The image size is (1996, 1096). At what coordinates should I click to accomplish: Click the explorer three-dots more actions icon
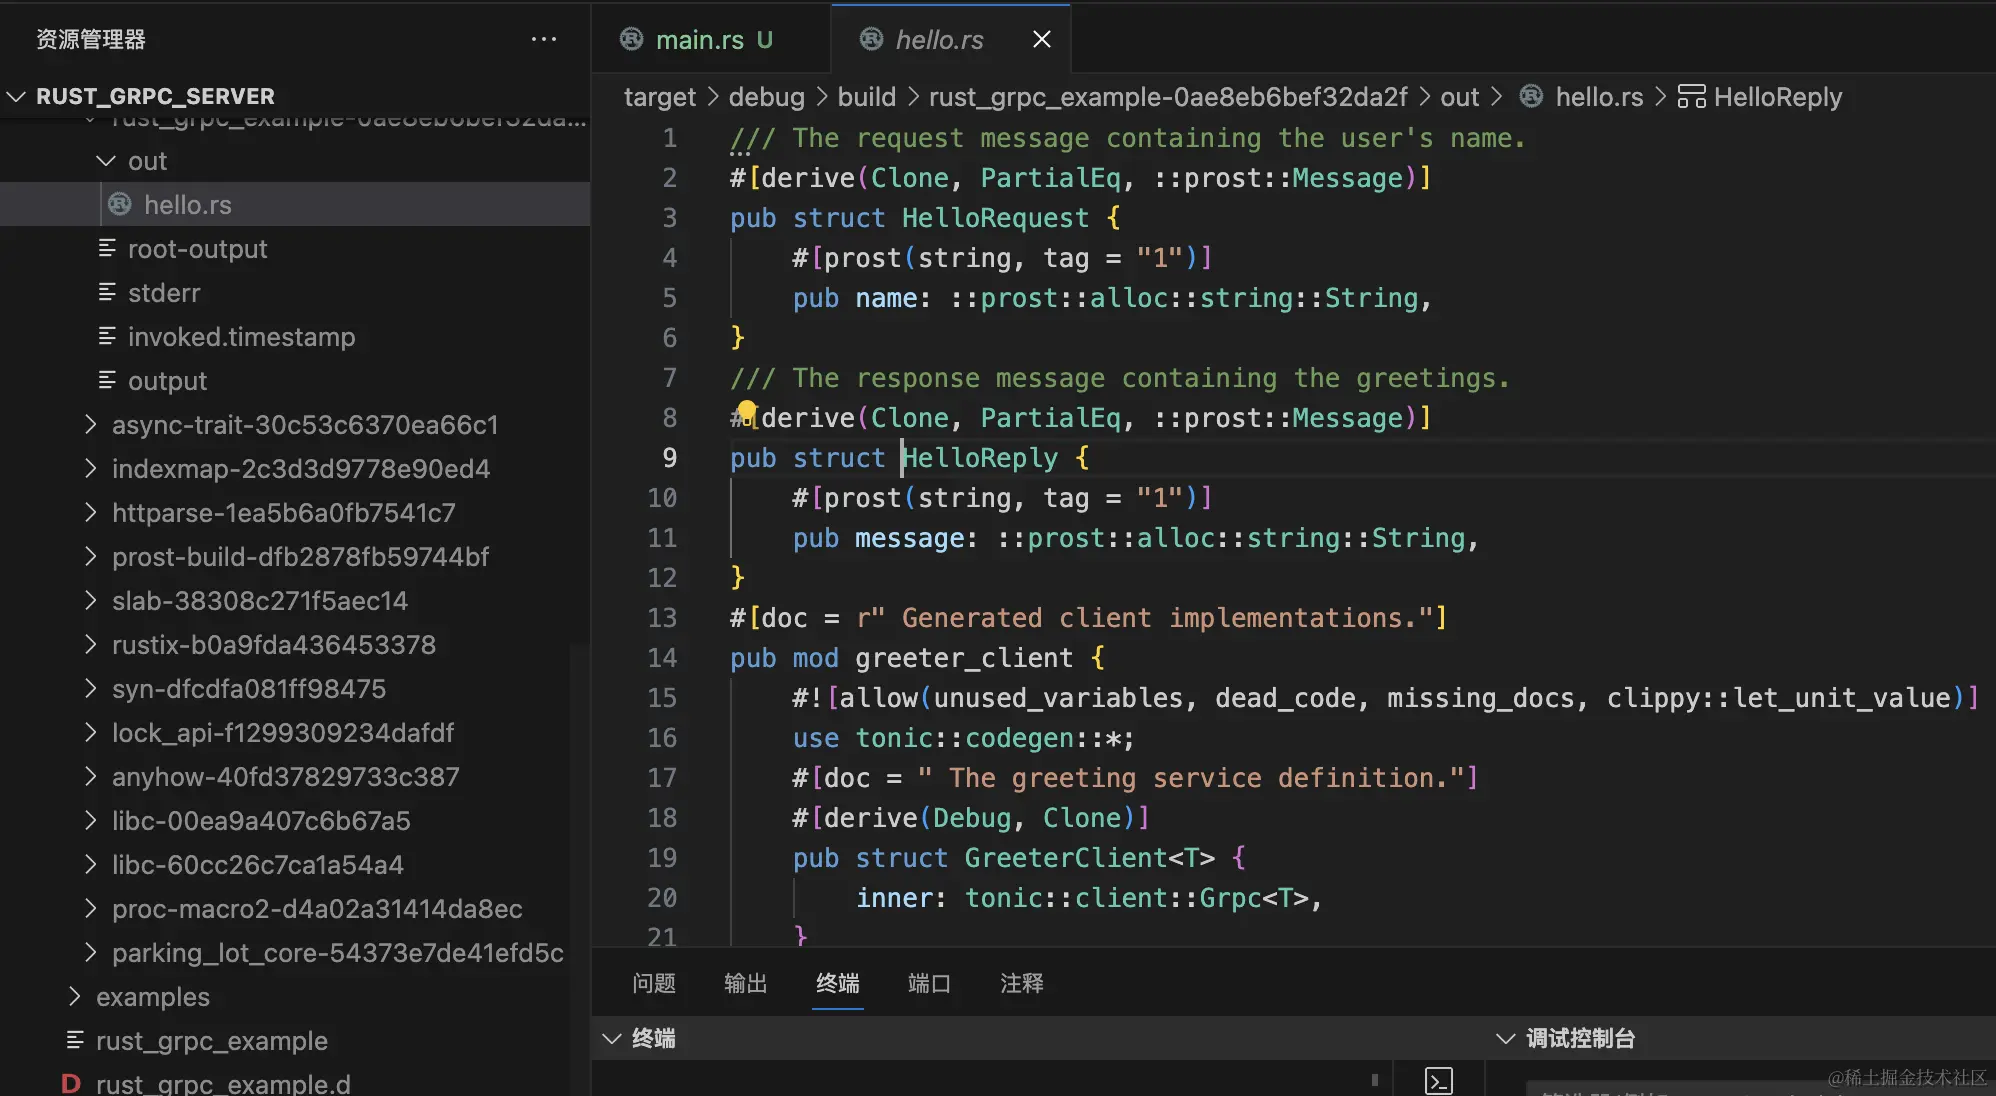543,39
